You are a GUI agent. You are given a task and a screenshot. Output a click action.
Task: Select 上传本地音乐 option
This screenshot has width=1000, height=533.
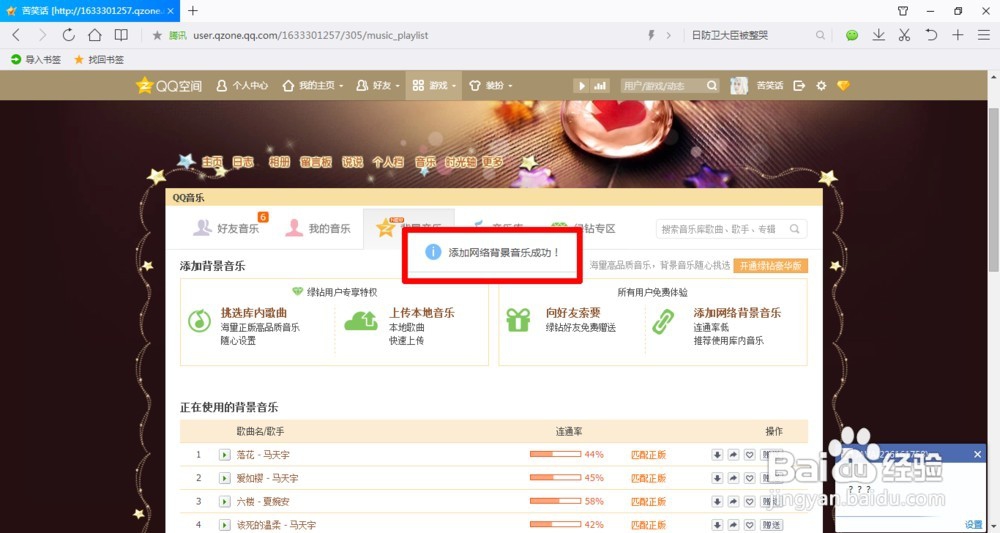tap(422, 313)
